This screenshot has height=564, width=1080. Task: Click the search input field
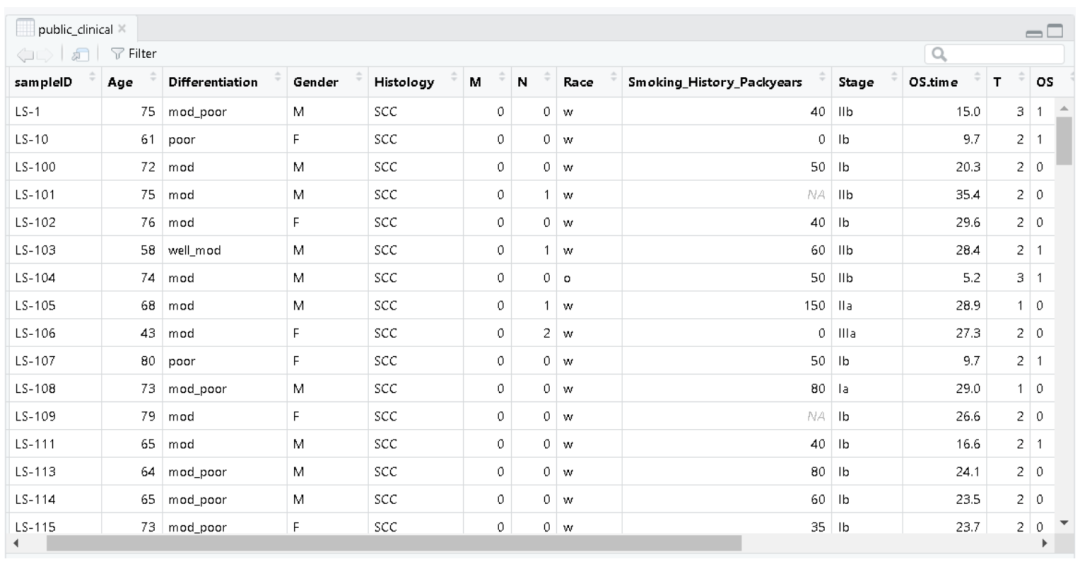pos(1000,52)
